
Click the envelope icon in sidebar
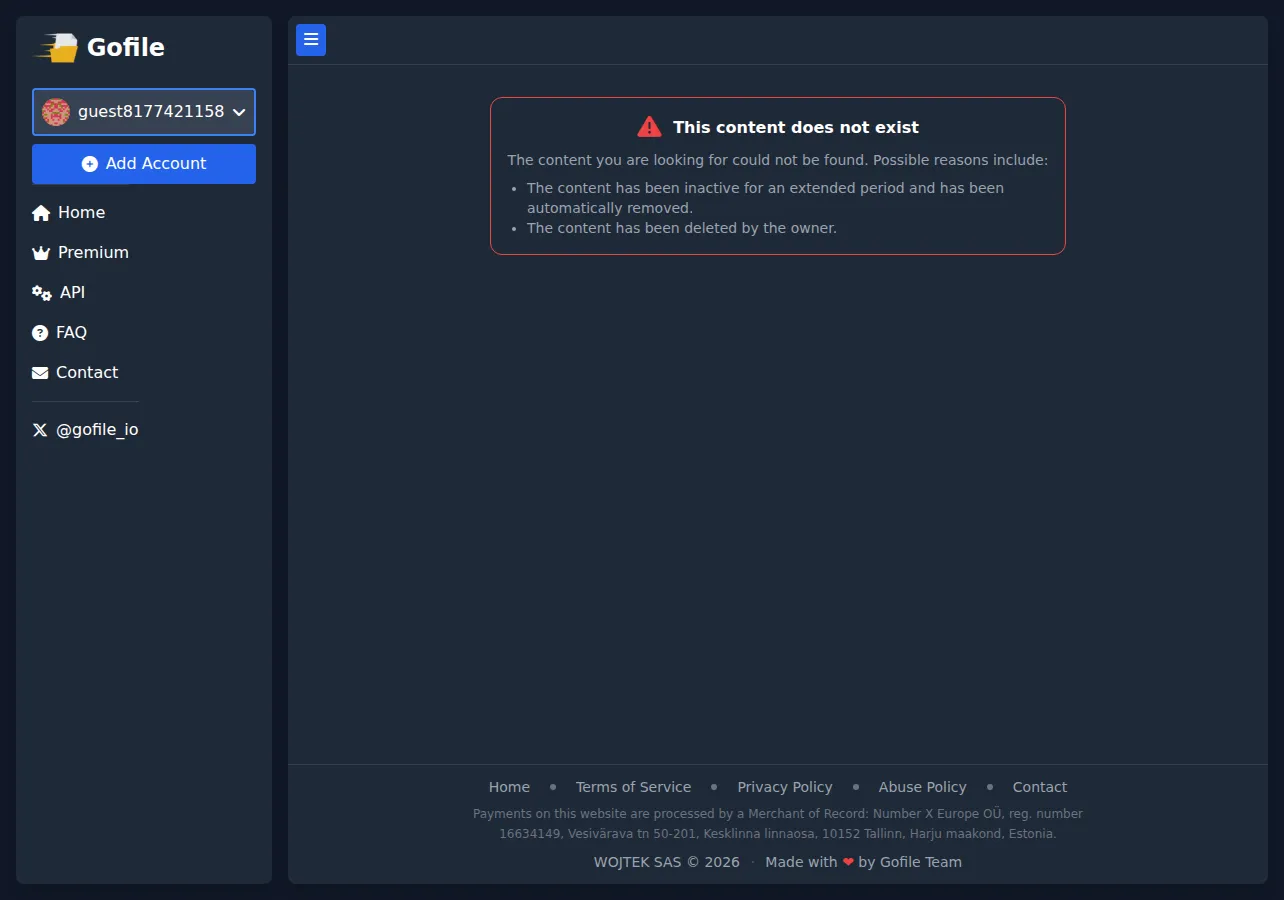[x=40, y=373]
